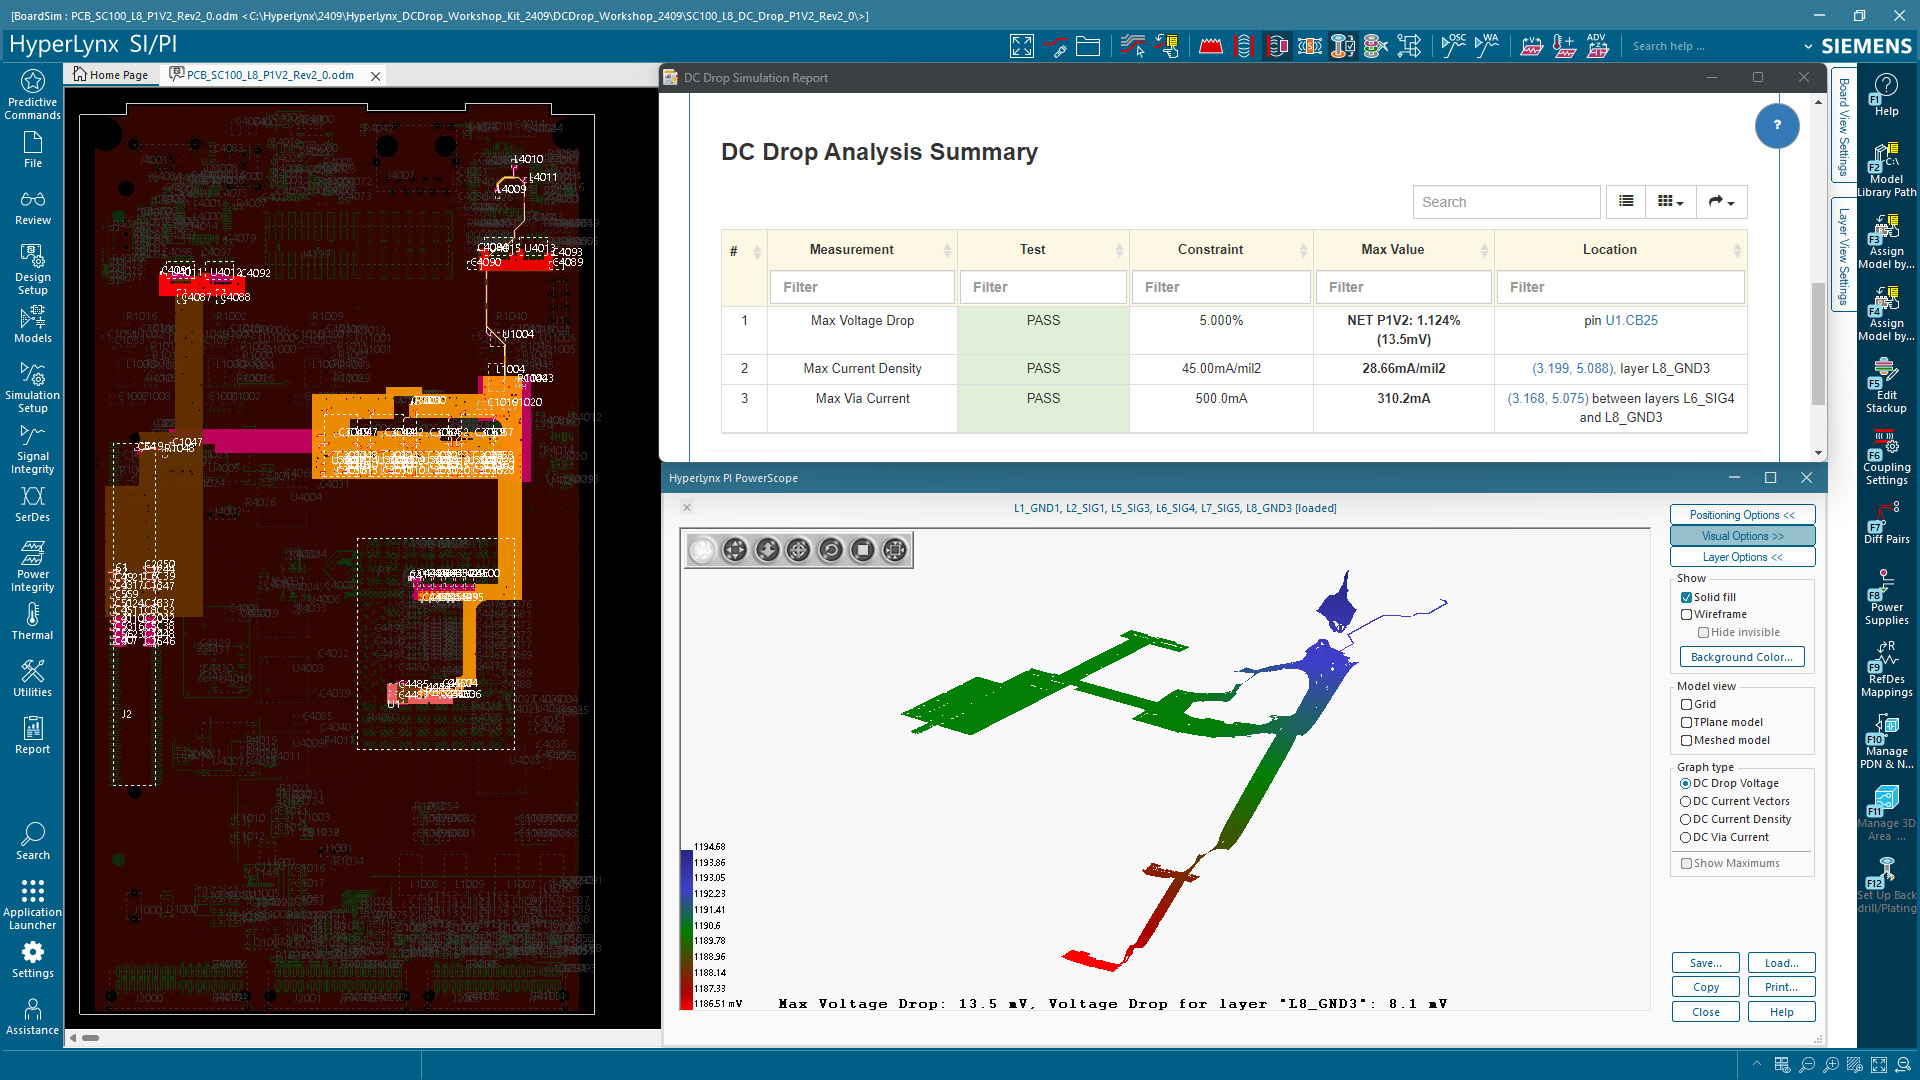Image resolution: width=1920 pixels, height=1080 pixels.
Task: Expand the Visual Options section
Action: tap(1742, 536)
